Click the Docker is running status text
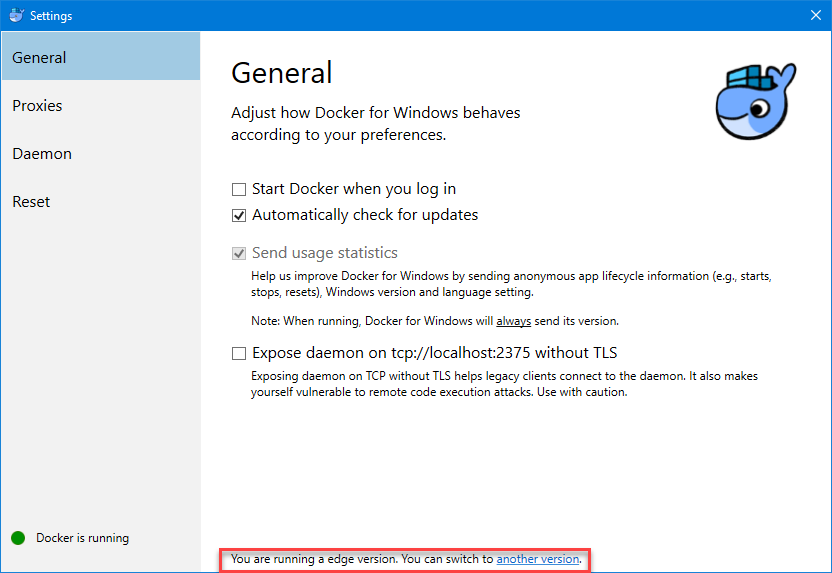 [x=82, y=538]
